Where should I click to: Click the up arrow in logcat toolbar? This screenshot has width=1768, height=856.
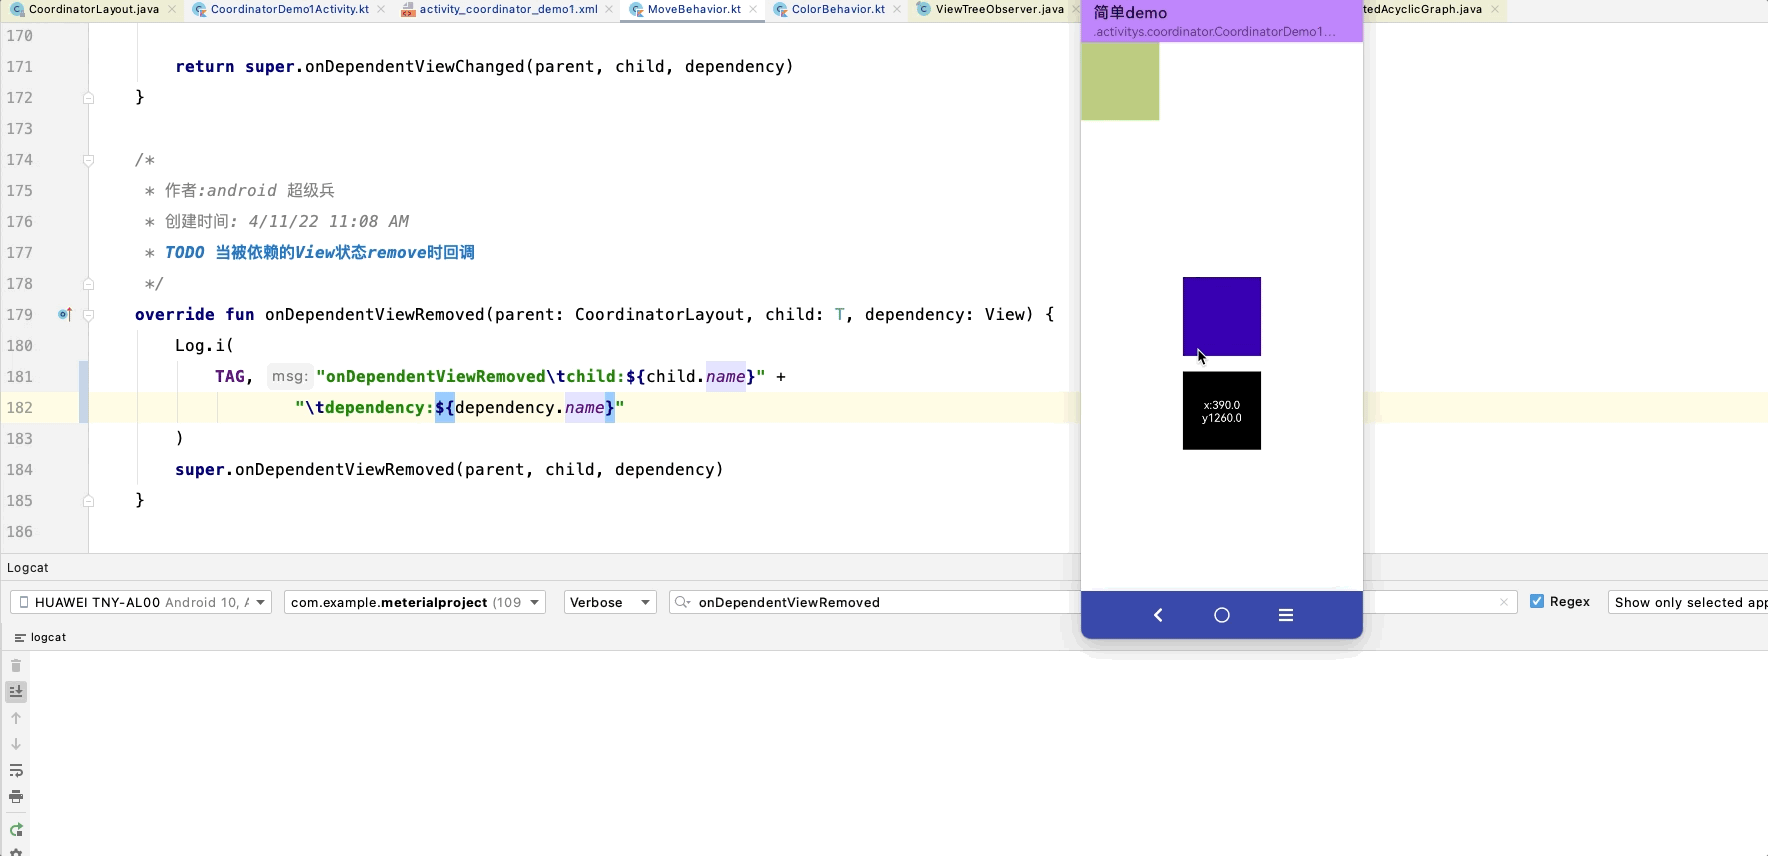[16, 718]
